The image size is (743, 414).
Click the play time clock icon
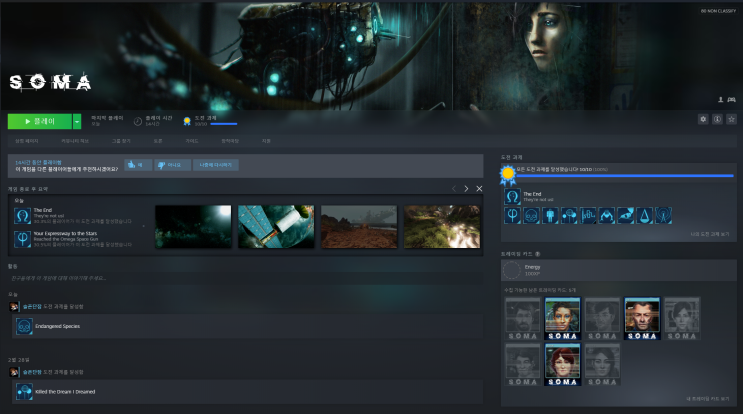137,121
